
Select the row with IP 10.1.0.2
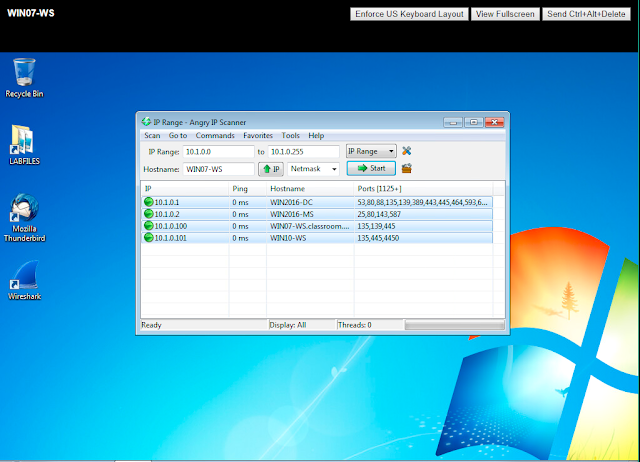pos(317,213)
